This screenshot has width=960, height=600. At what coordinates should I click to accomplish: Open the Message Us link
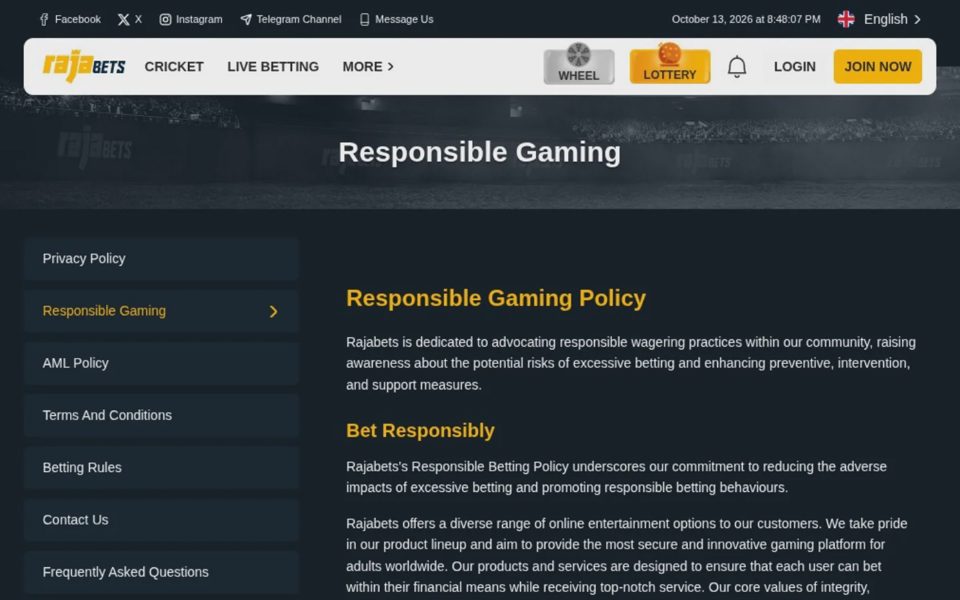click(404, 20)
